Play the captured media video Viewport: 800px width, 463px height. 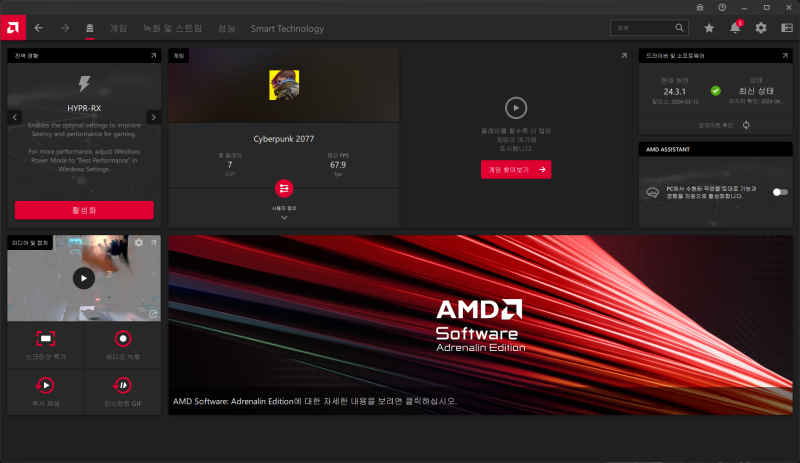84,278
